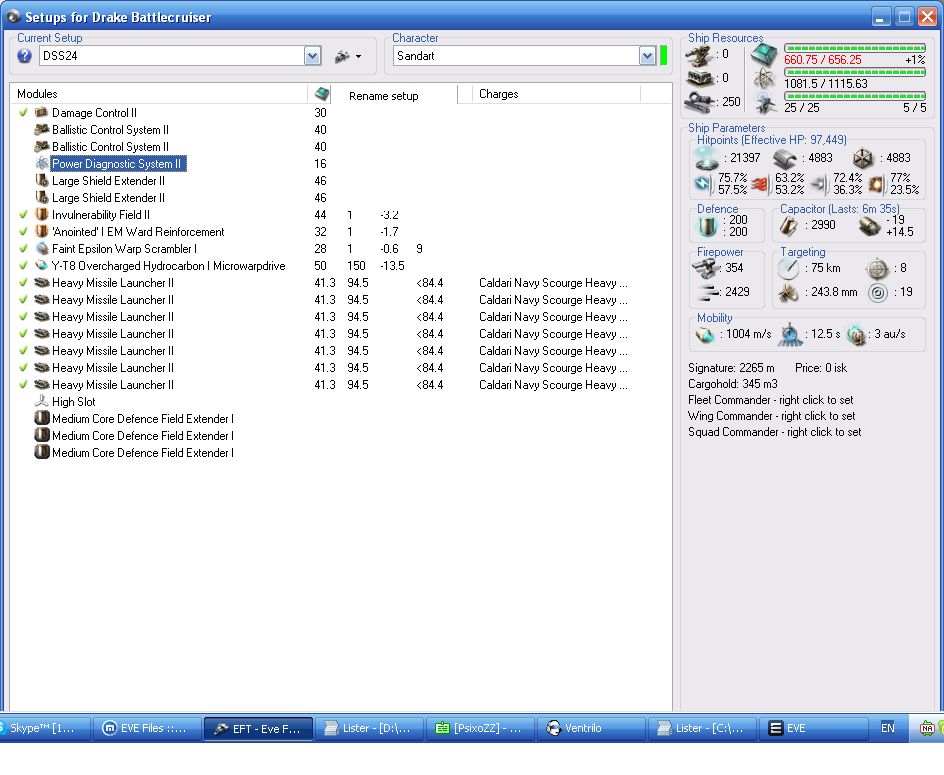
Task: Toggle the Damage Control II active checkmark
Action: [23, 112]
